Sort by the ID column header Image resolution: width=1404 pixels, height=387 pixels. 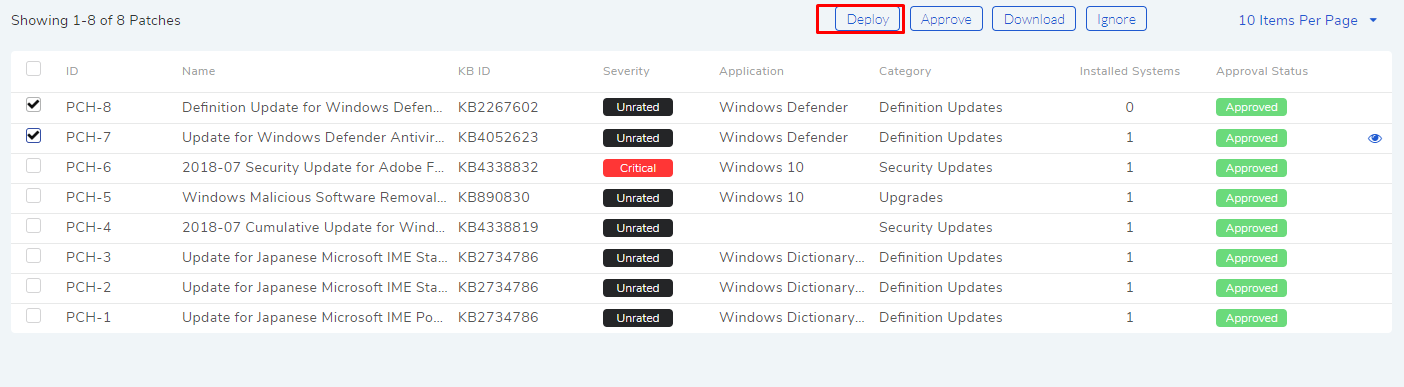click(72, 71)
